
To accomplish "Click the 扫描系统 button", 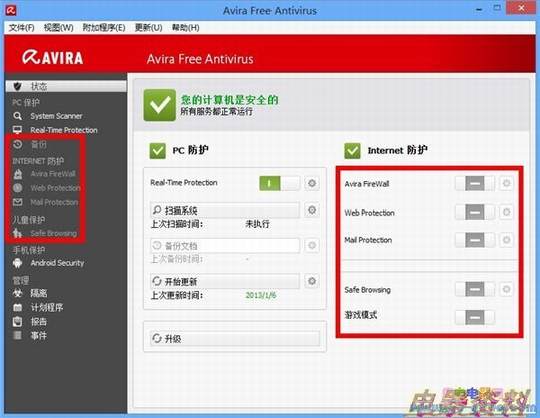I will tap(225, 210).
